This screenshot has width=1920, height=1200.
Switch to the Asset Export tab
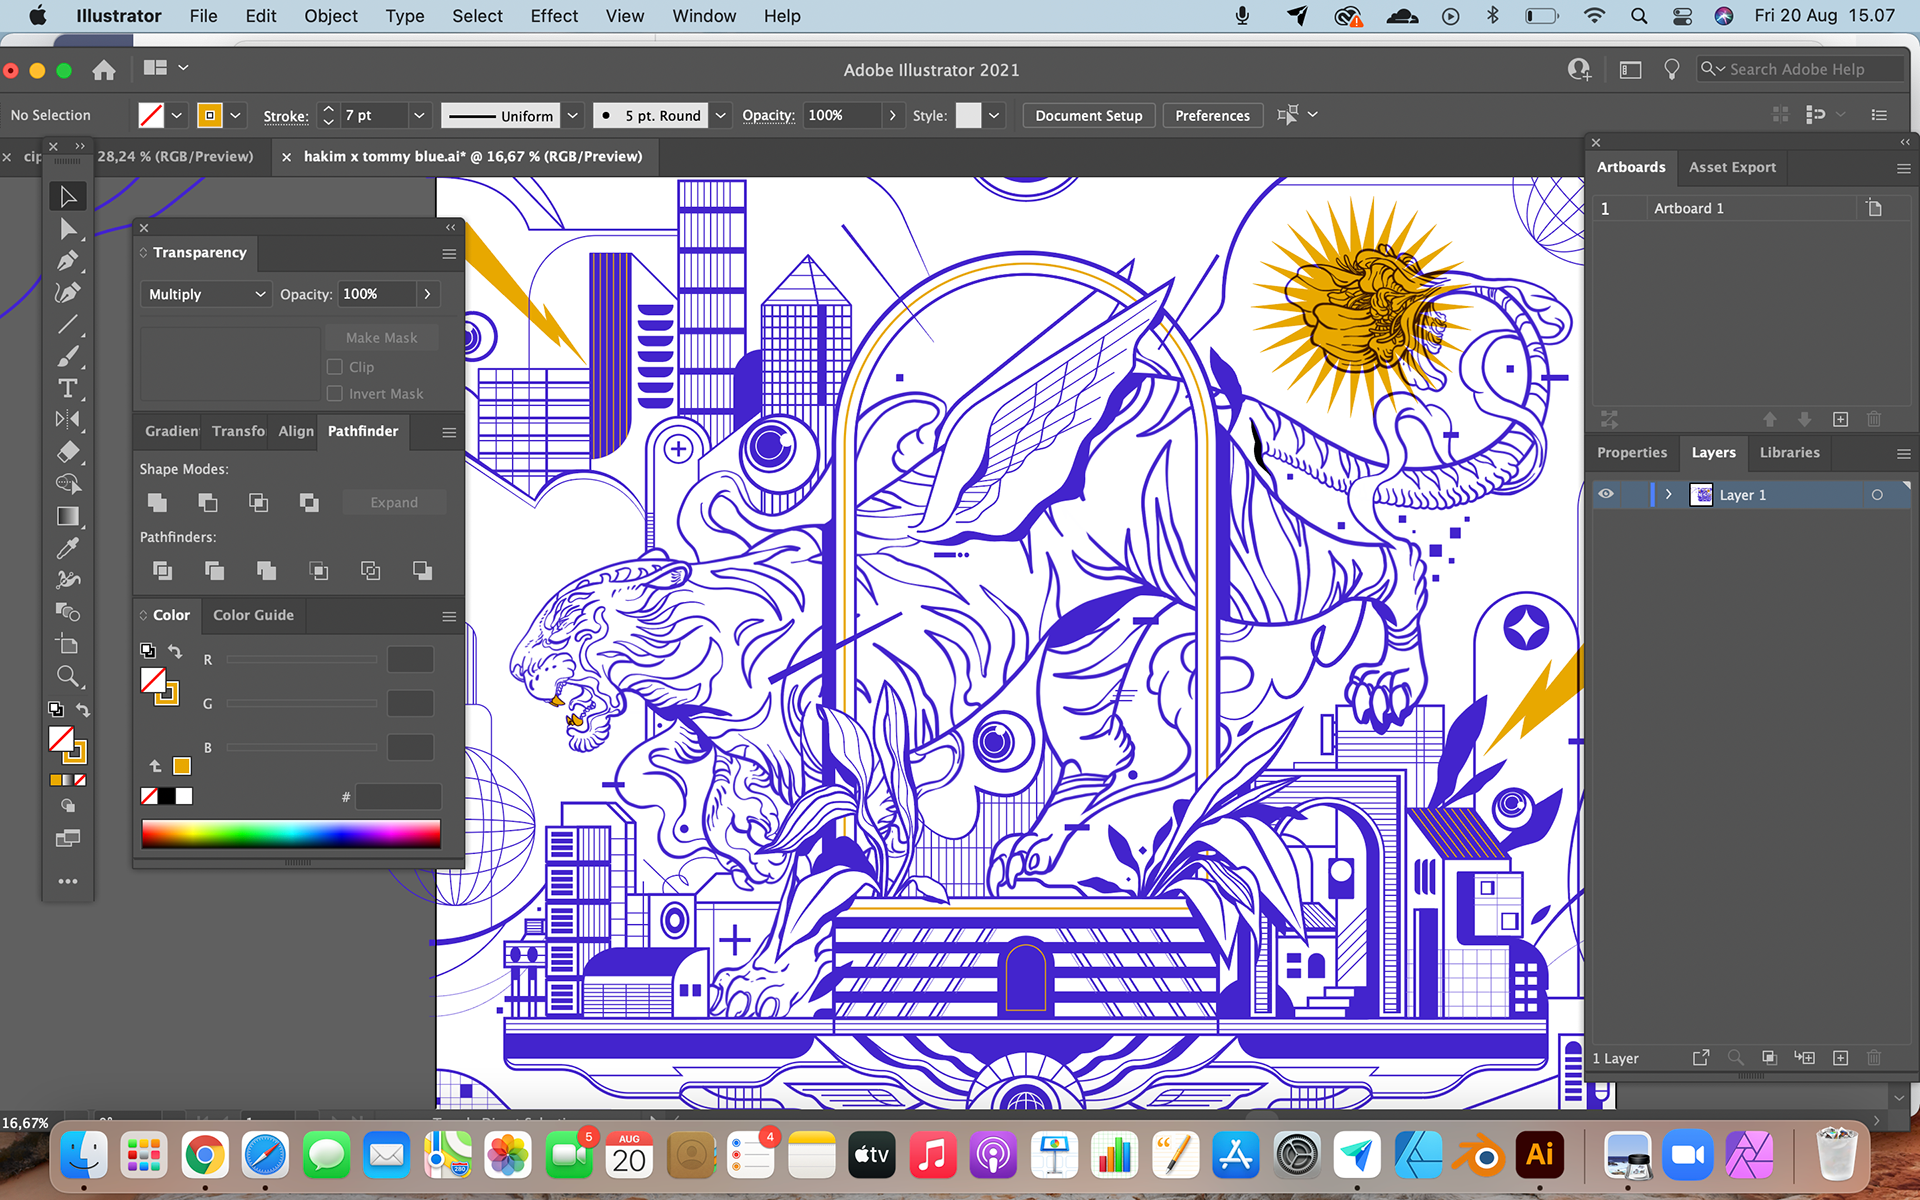1732,167
